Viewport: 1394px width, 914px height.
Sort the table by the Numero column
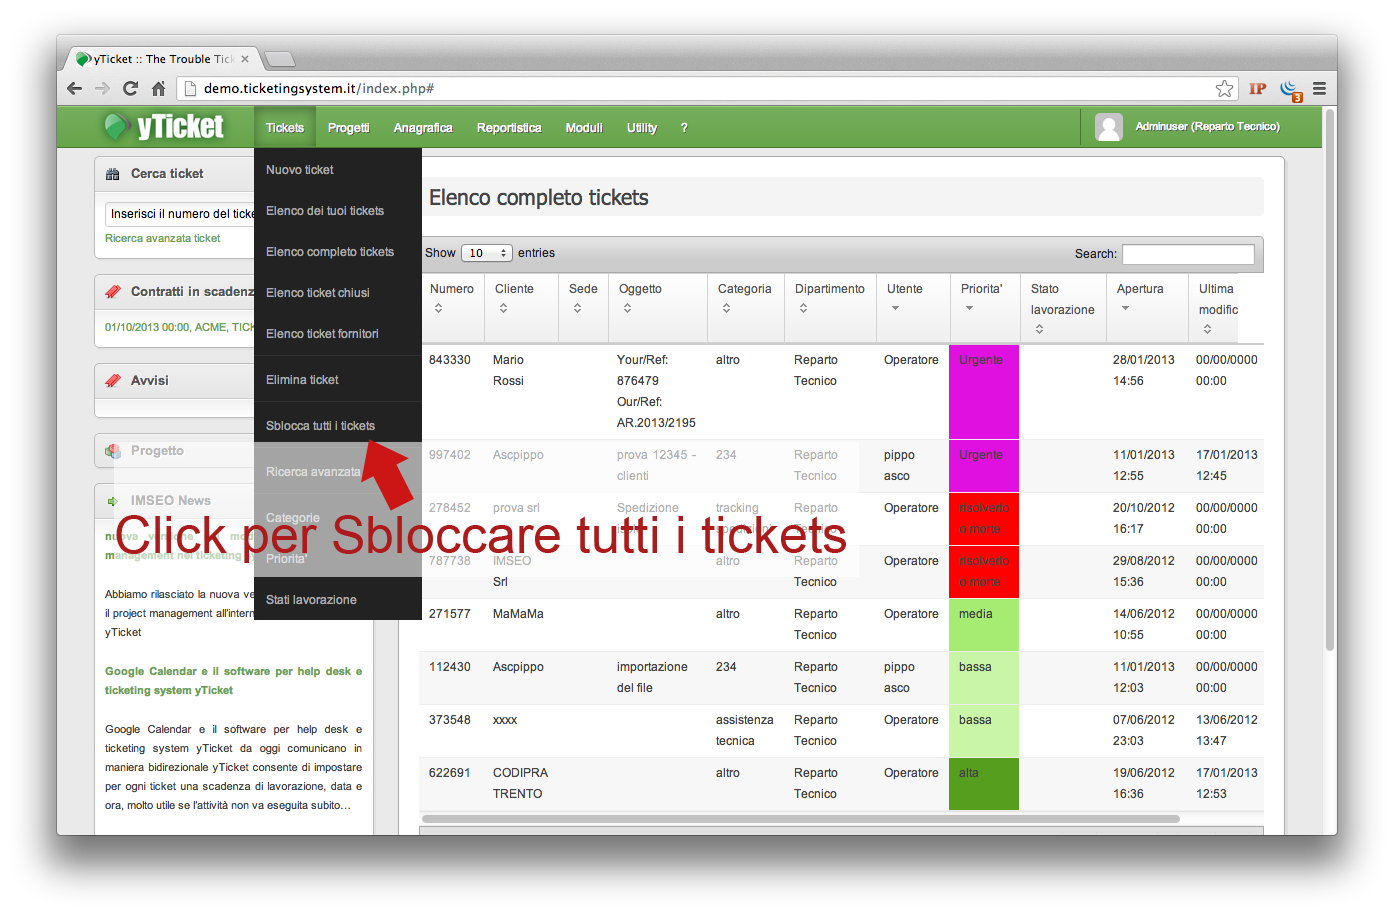451,298
